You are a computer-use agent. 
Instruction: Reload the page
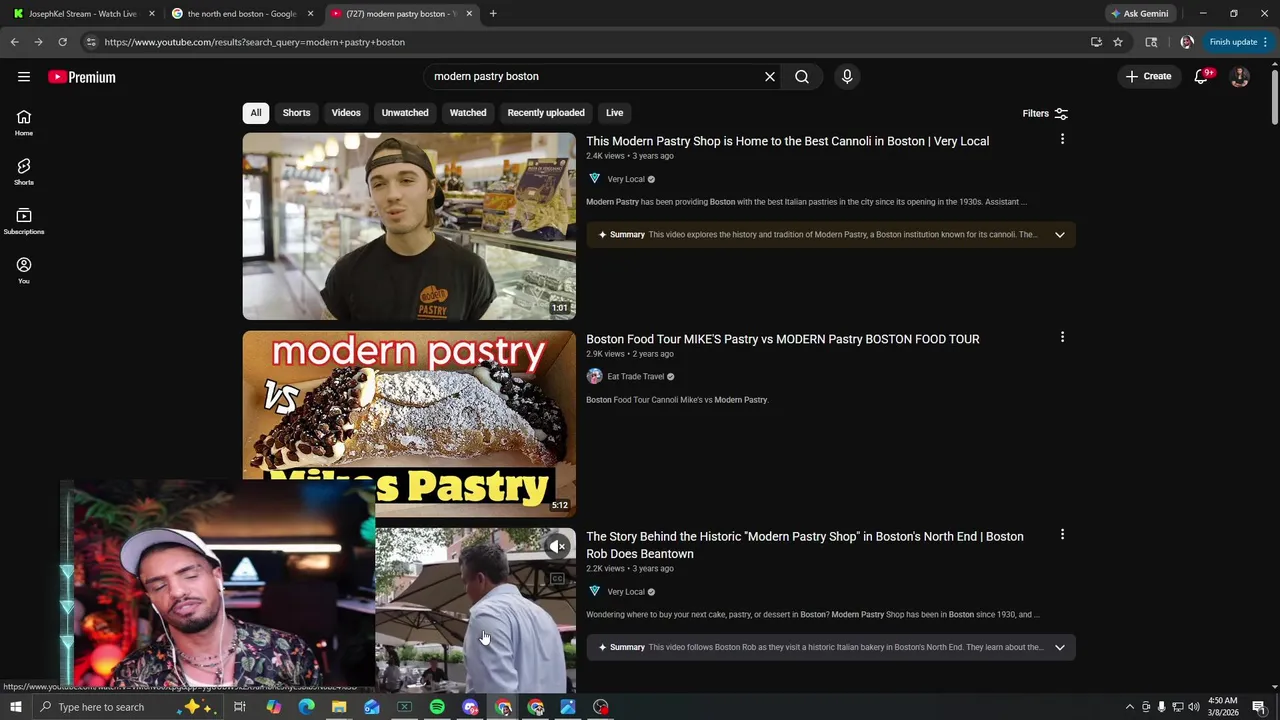[62, 42]
